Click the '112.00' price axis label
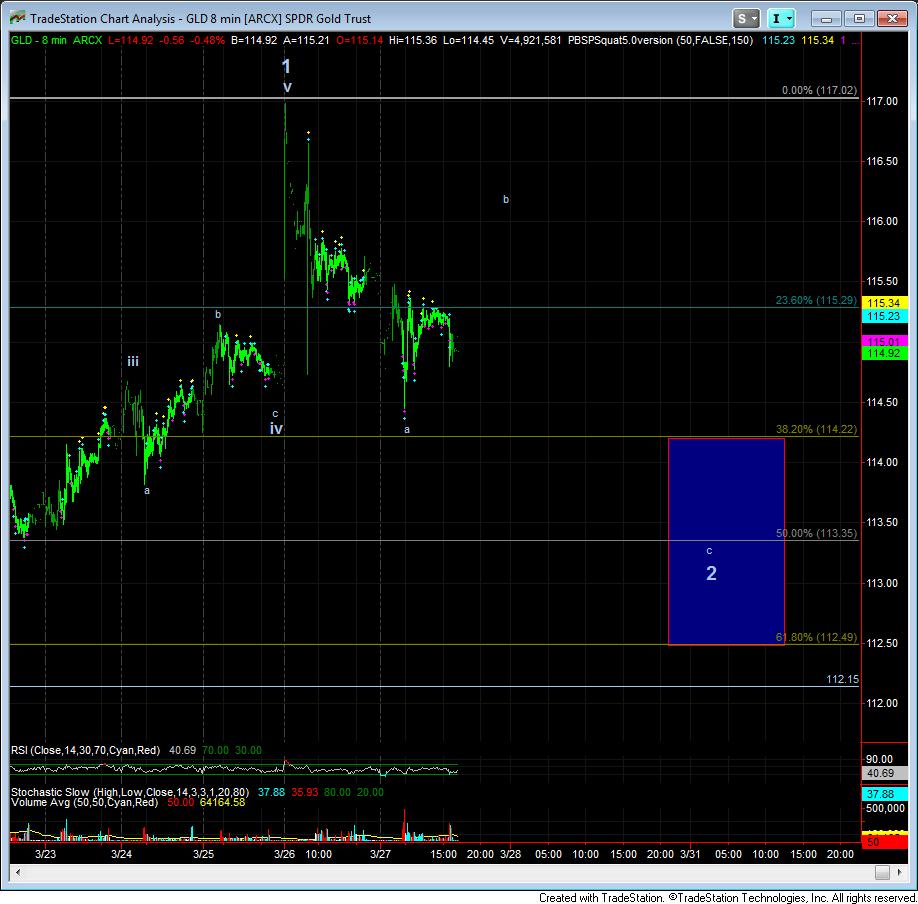918x904 pixels. [x=882, y=703]
